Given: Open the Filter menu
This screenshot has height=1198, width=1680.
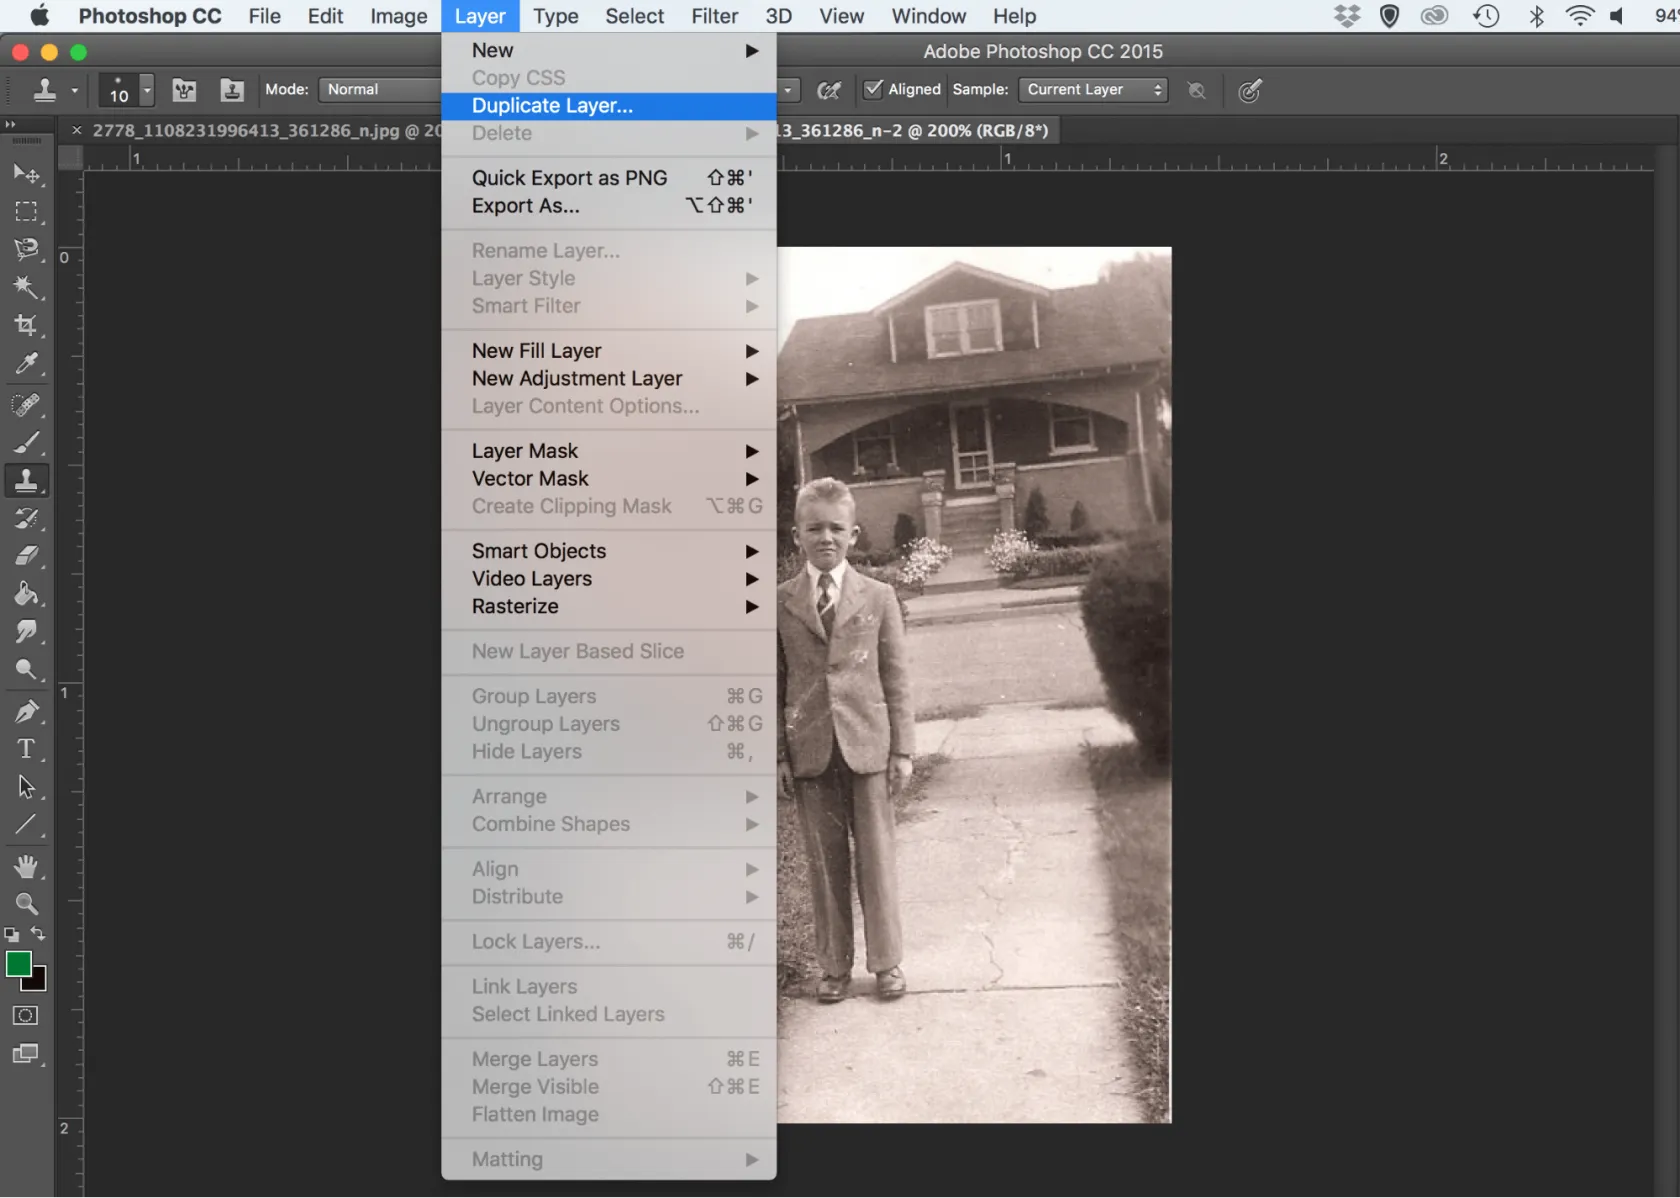Looking at the screenshot, I should pos(714,16).
